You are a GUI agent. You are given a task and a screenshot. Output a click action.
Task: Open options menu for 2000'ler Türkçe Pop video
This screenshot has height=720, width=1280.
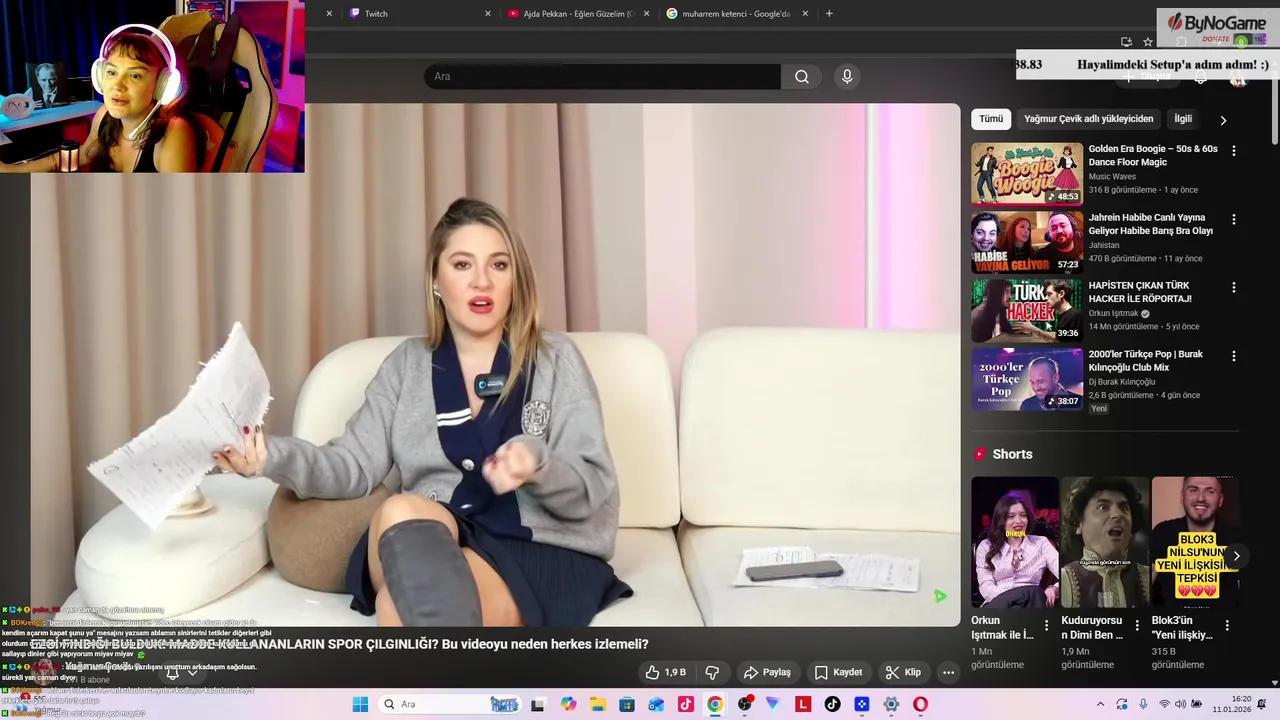(1233, 356)
